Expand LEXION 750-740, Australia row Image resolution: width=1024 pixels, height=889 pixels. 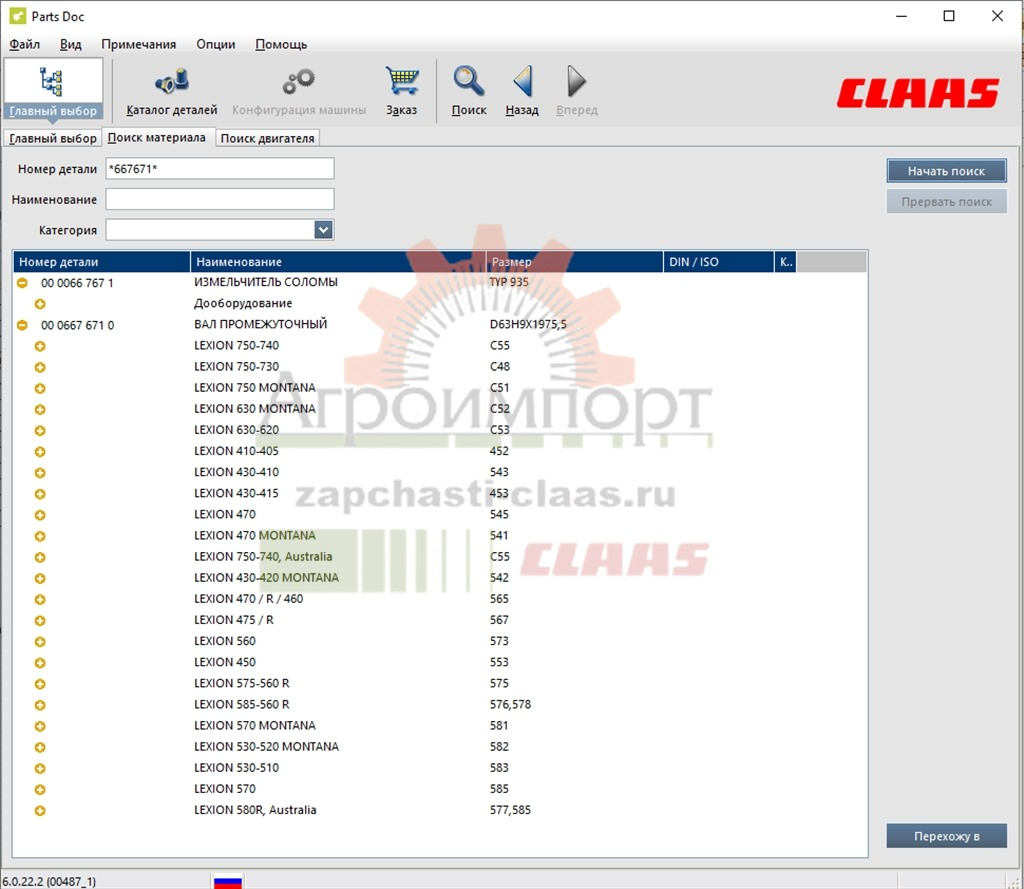(40, 557)
